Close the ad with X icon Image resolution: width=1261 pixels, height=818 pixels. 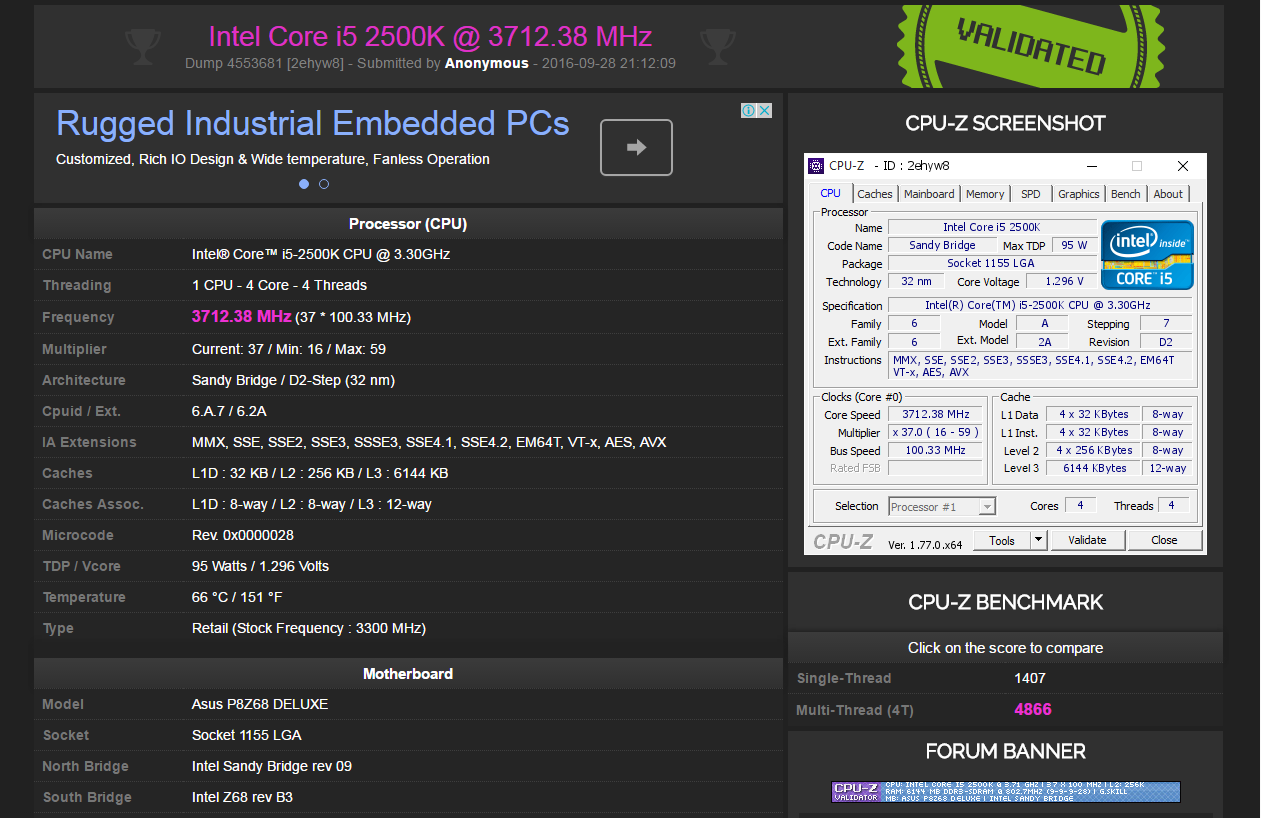(765, 110)
